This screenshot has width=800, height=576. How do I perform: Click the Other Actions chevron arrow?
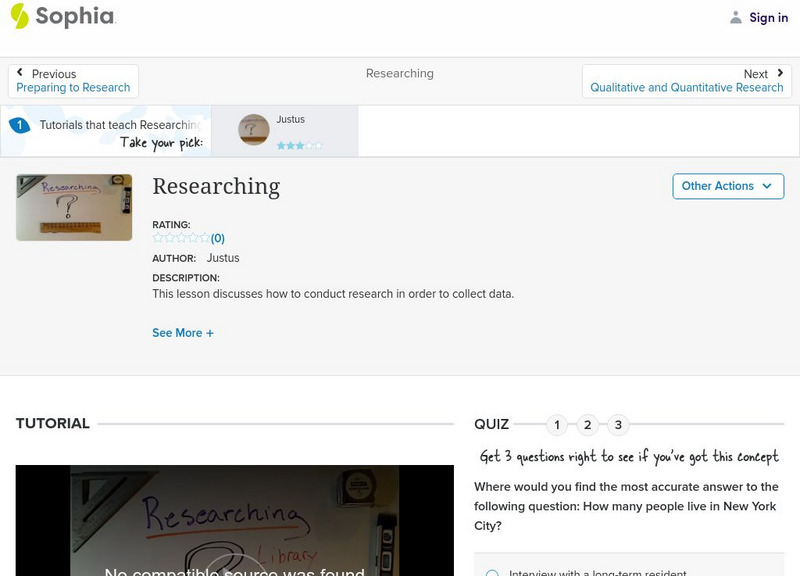(x=766, y=186)
